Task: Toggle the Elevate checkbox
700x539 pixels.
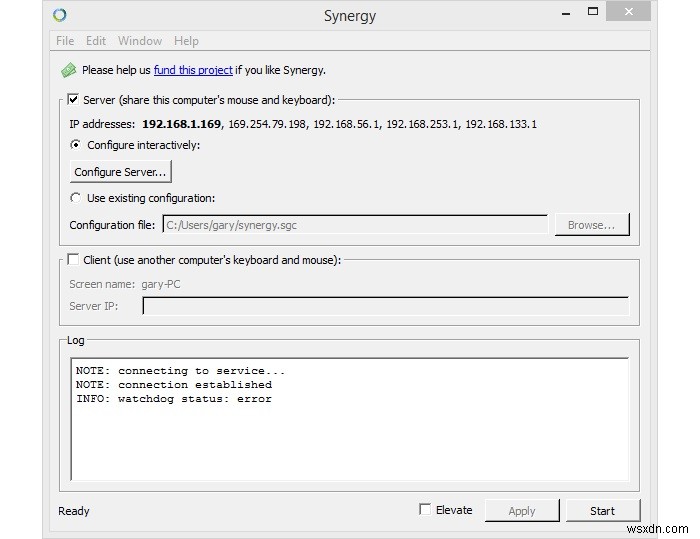Action: (425, 510)
